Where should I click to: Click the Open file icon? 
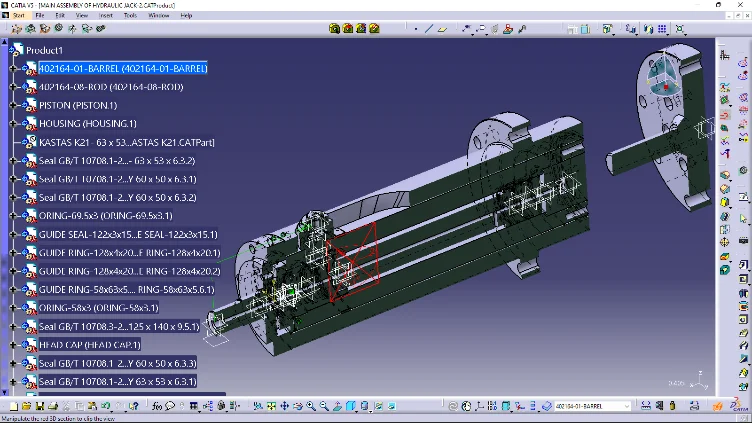point(27,406)
